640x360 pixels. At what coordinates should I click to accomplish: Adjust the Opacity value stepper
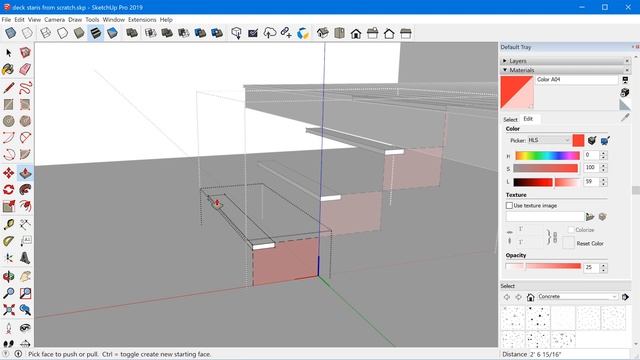604,268
